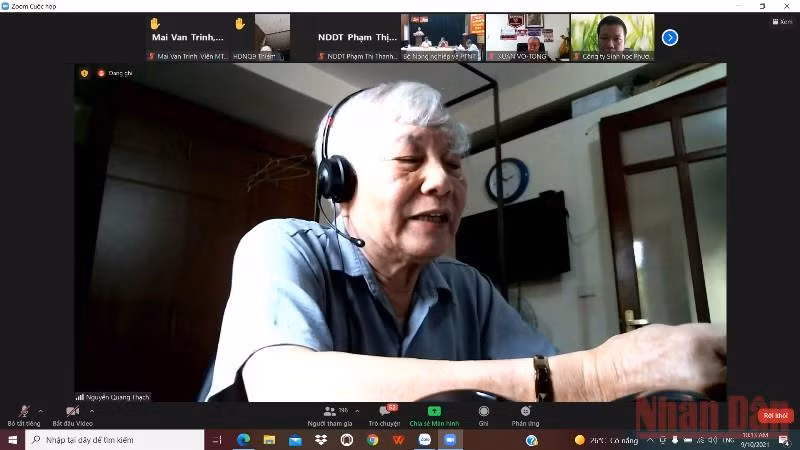Viewport: 800px width, 450px height.
Task: Unmute the microphone (Bỏ tắt tiếng)
Action: 23,415
